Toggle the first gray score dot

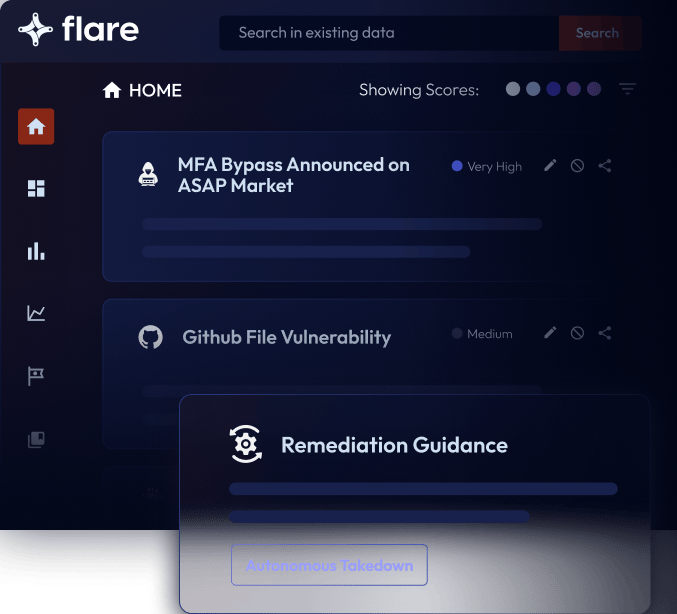[513, 89]
